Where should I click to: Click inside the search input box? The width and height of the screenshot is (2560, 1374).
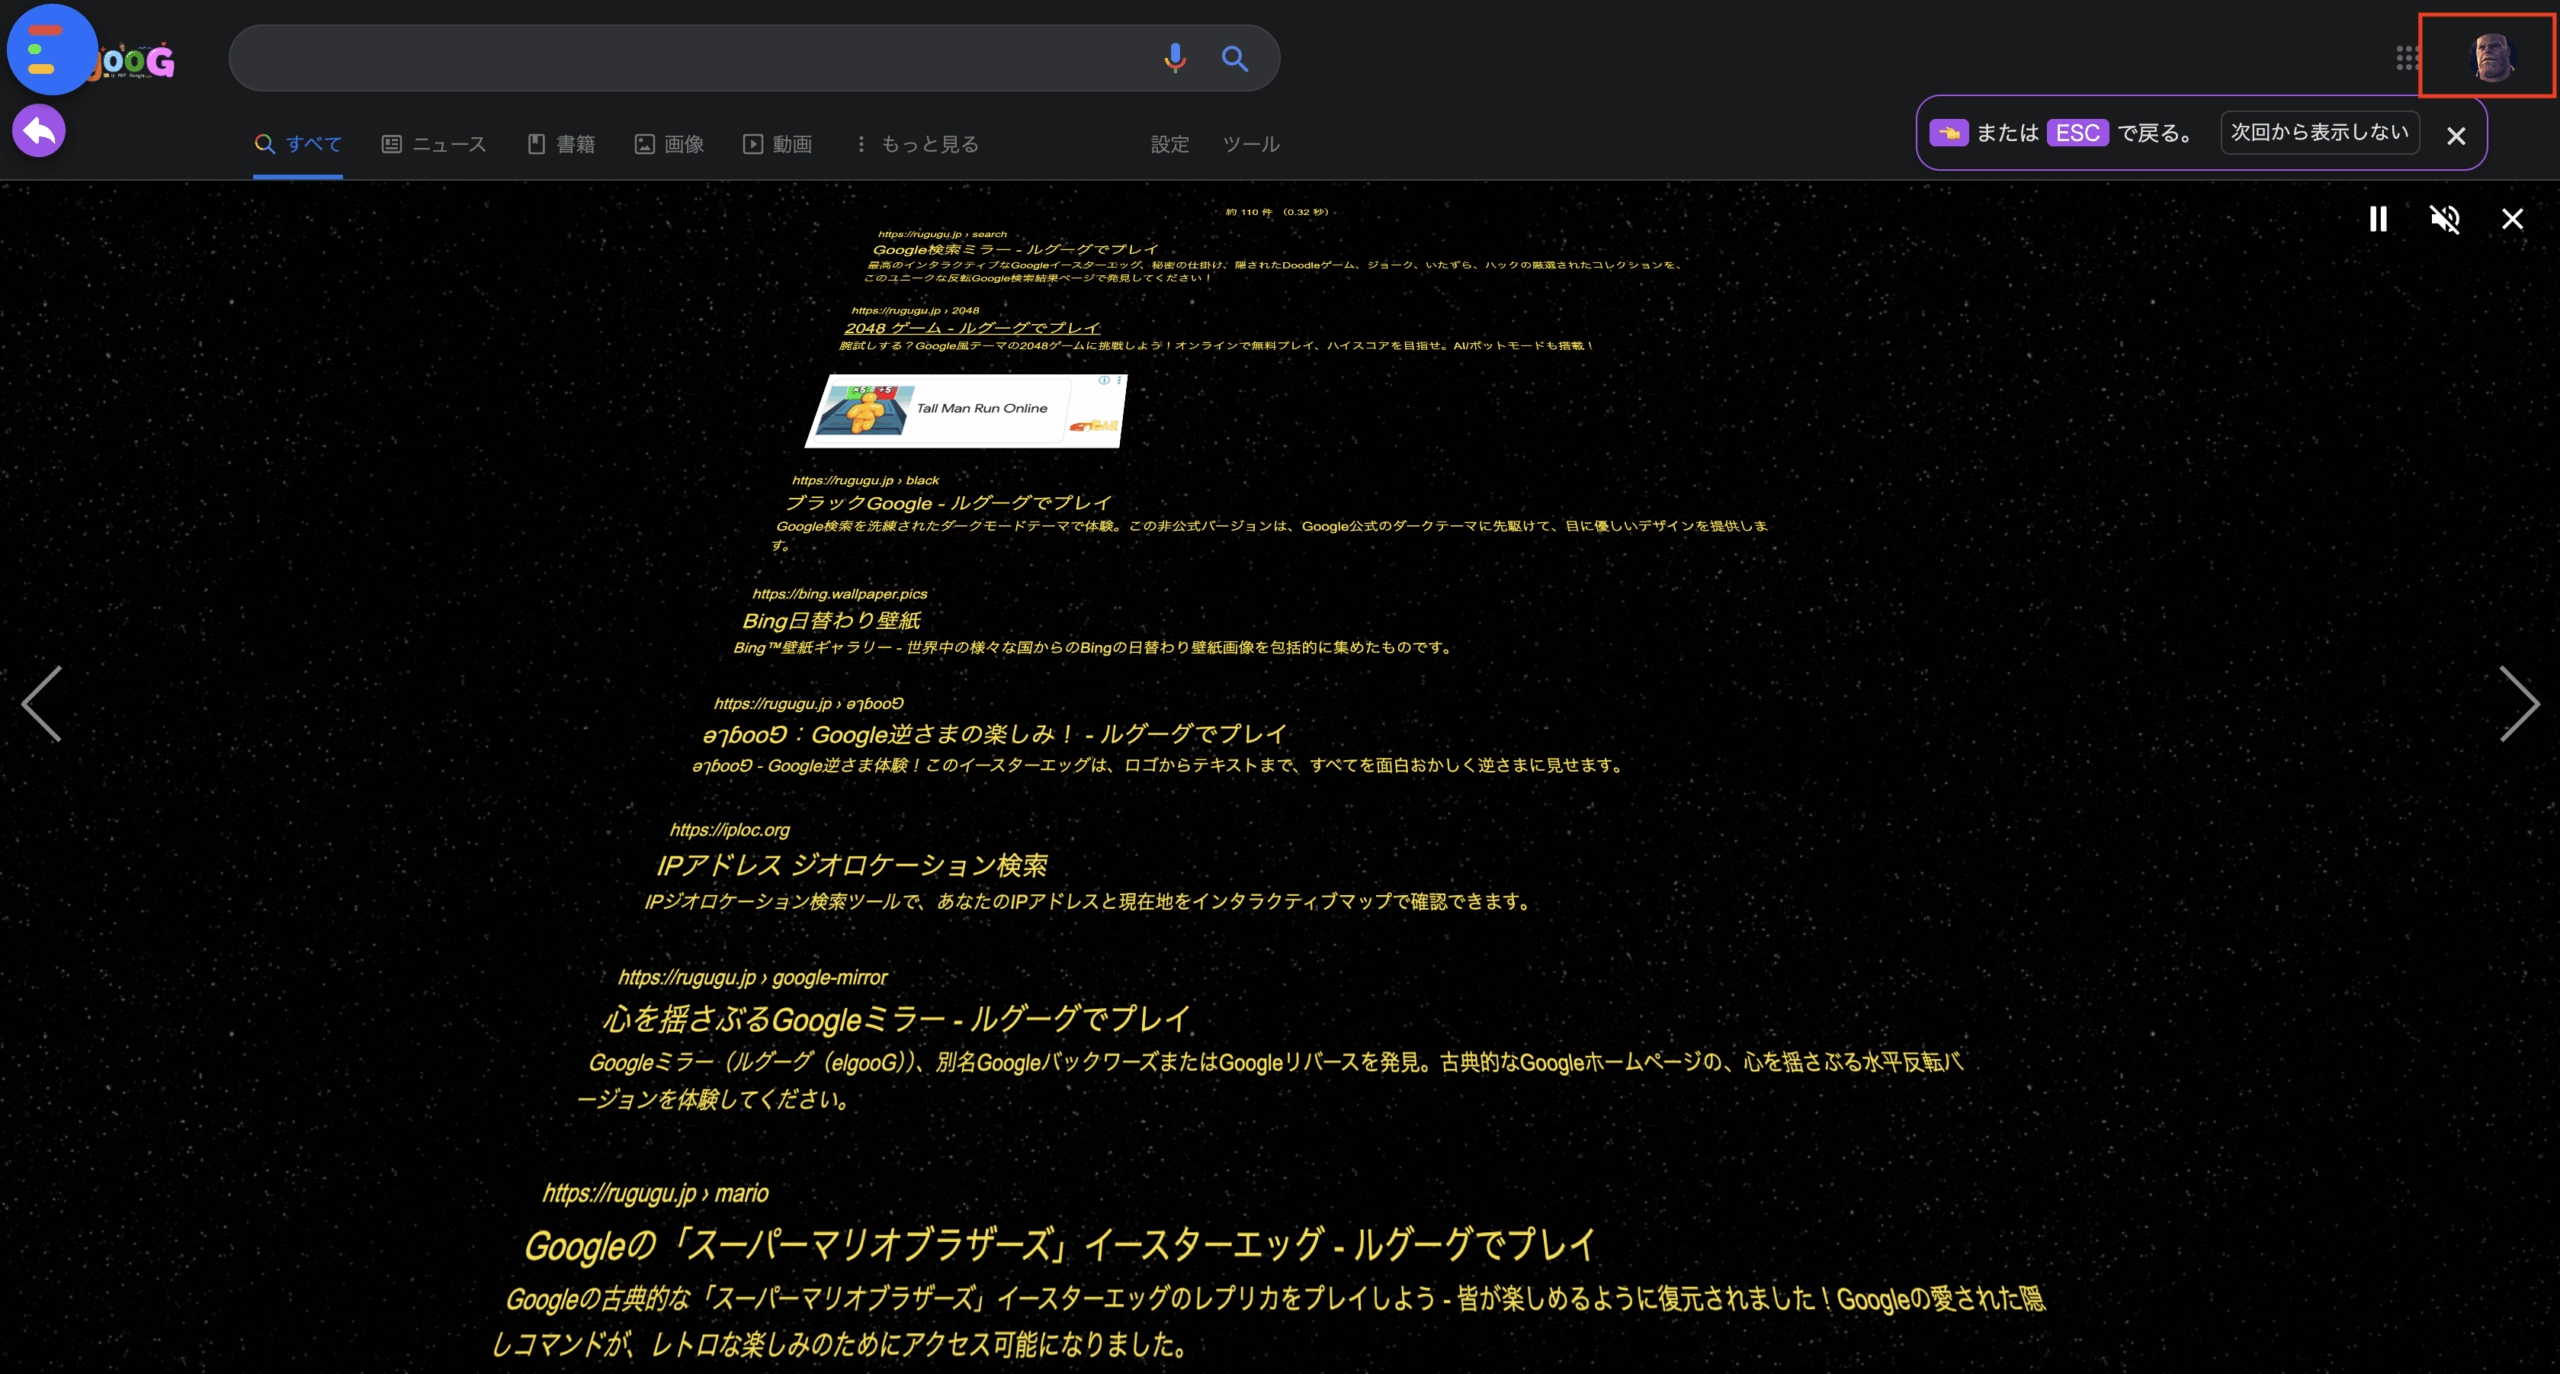(x=690, y=58)
